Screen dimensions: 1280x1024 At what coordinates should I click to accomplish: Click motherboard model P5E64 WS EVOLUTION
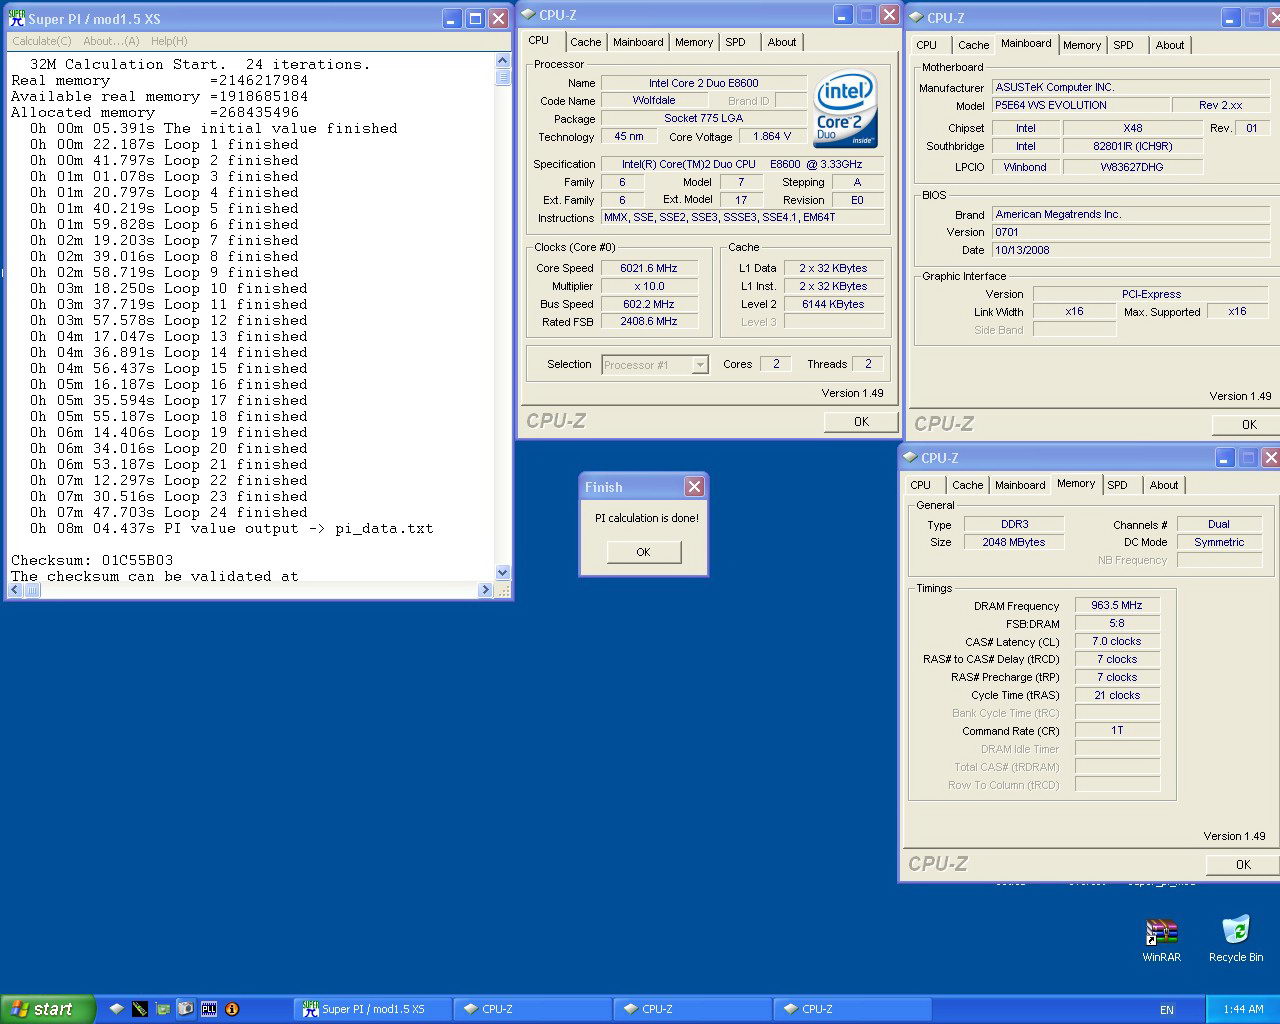[x=1080, y=105]
